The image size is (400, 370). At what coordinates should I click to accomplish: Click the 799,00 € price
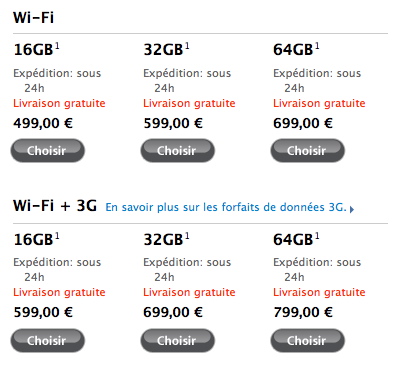(x=303, y=312)
